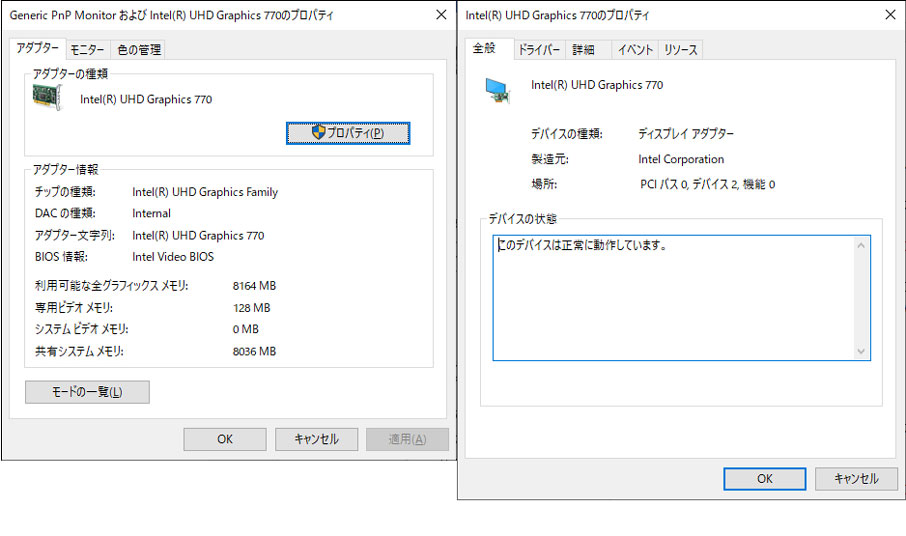Click the '8164 MB' total graphics memory value
This screenshot has width=906, height=536.
click(254, 285)
